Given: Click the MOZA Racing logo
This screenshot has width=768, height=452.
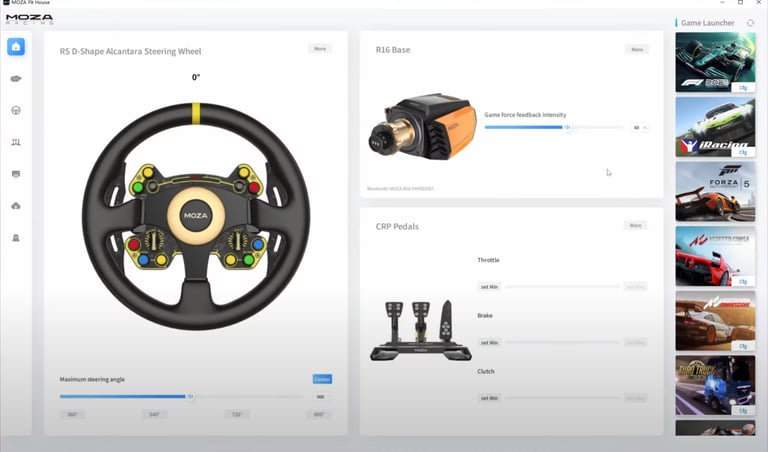Looking at the screenshot, I should (x=29, y=20).
